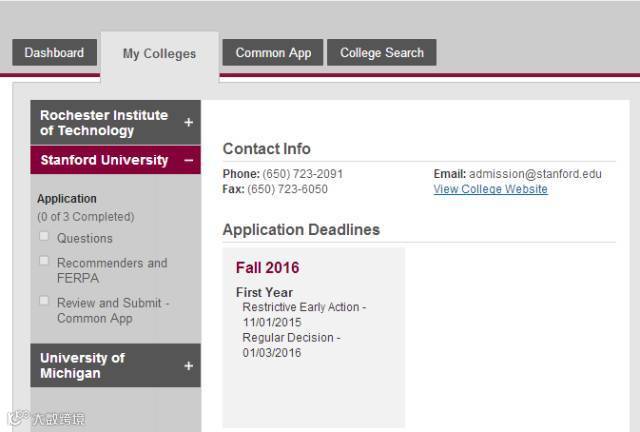Toggle Recommenders and FERPA checkbox

tap(44, 261)
